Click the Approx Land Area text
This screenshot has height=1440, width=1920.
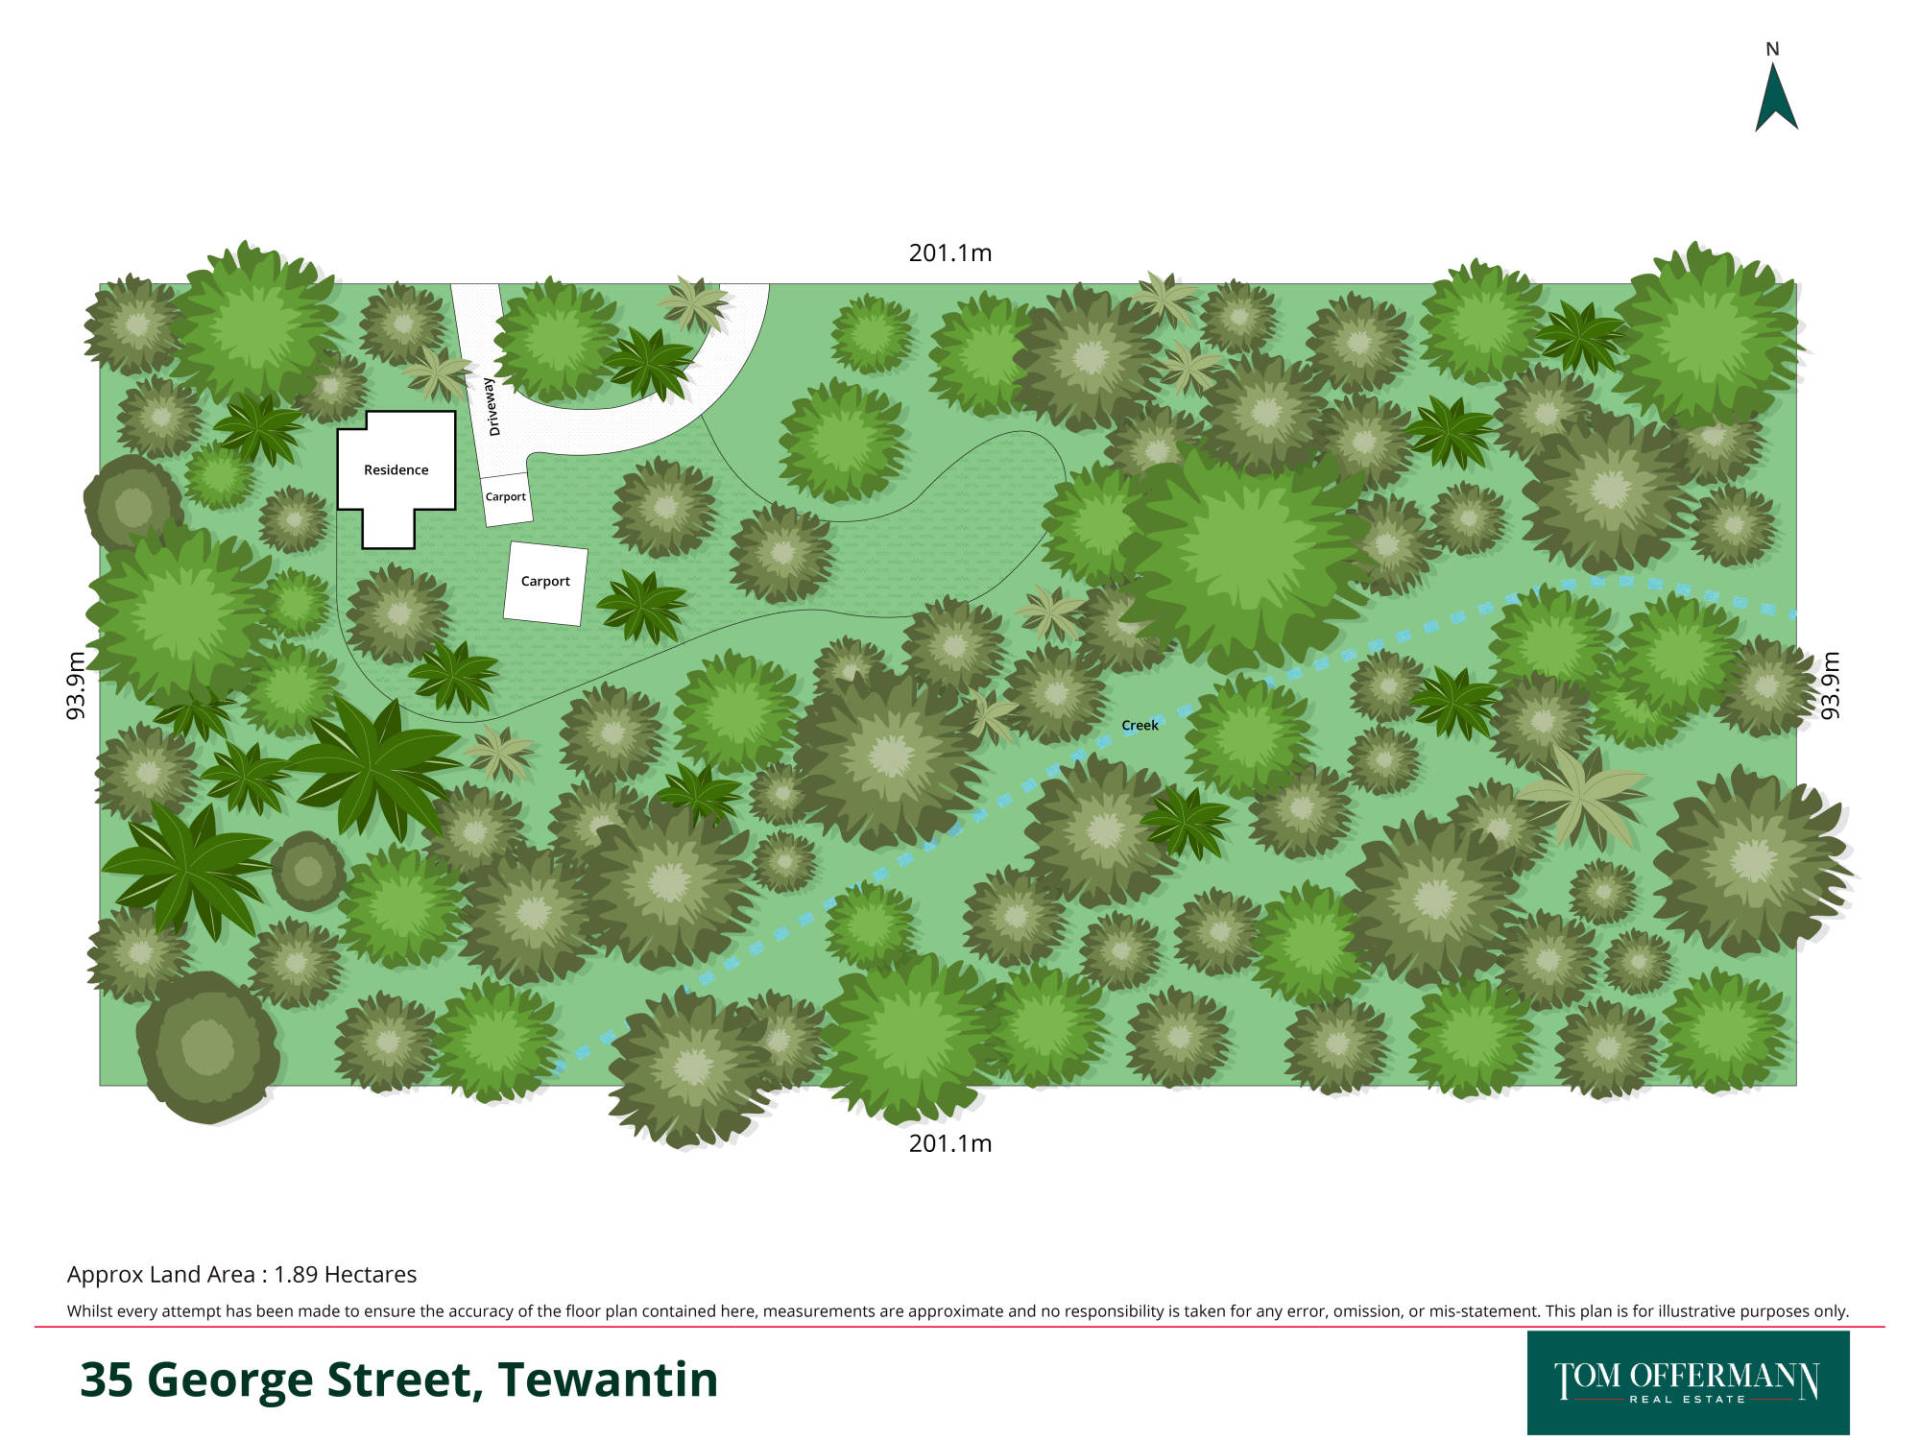click(x=242, y=1274)
